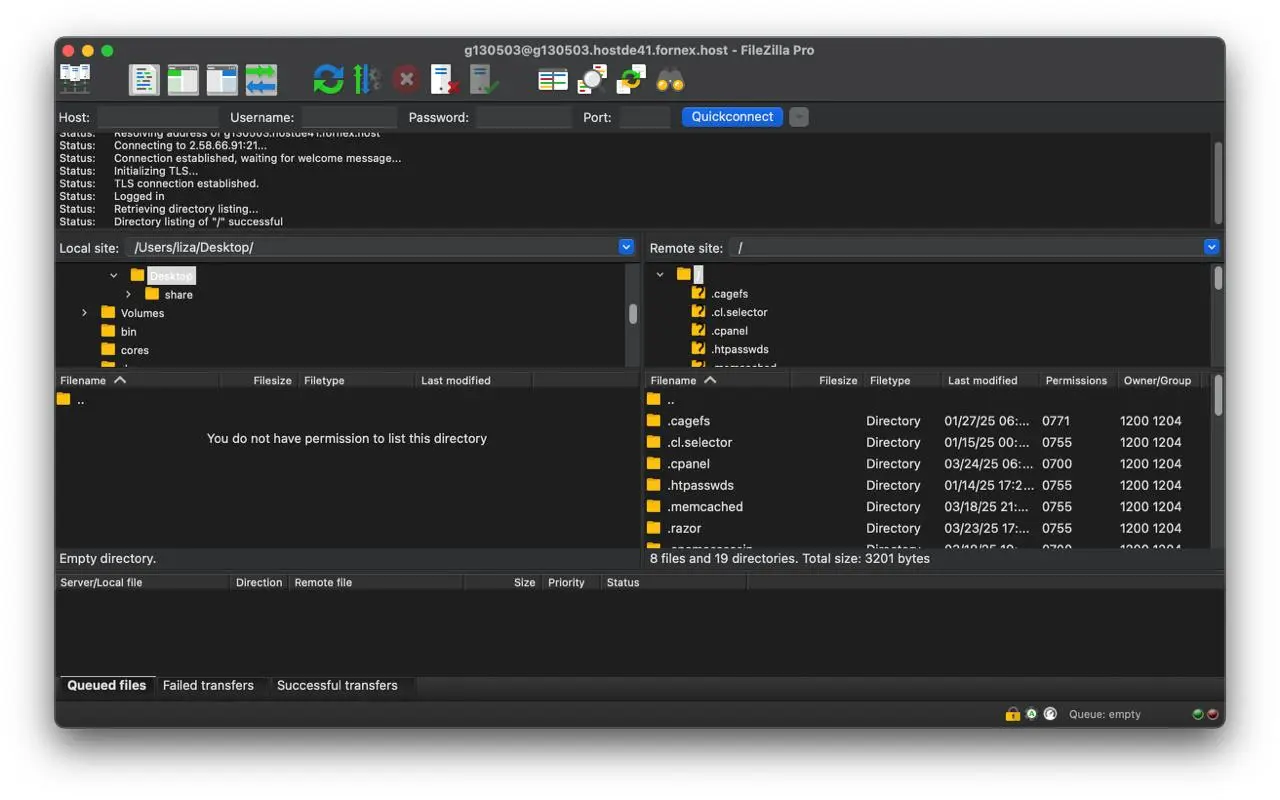
Task: Click the Local site path field
Action: coord(371,247)
